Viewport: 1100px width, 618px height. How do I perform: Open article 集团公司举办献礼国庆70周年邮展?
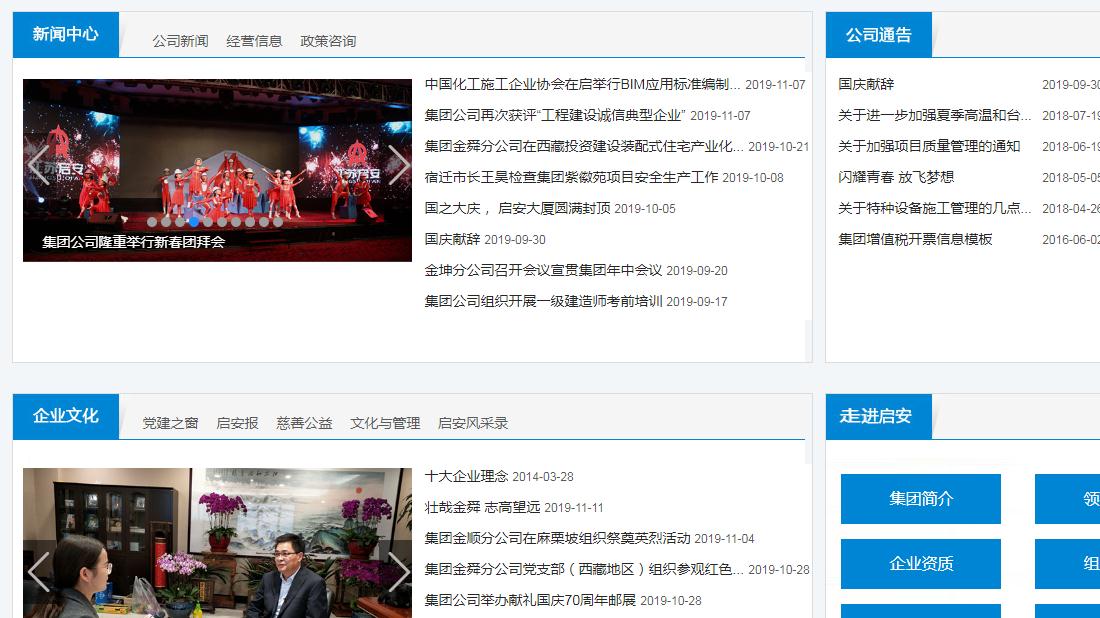pos(530,600)
